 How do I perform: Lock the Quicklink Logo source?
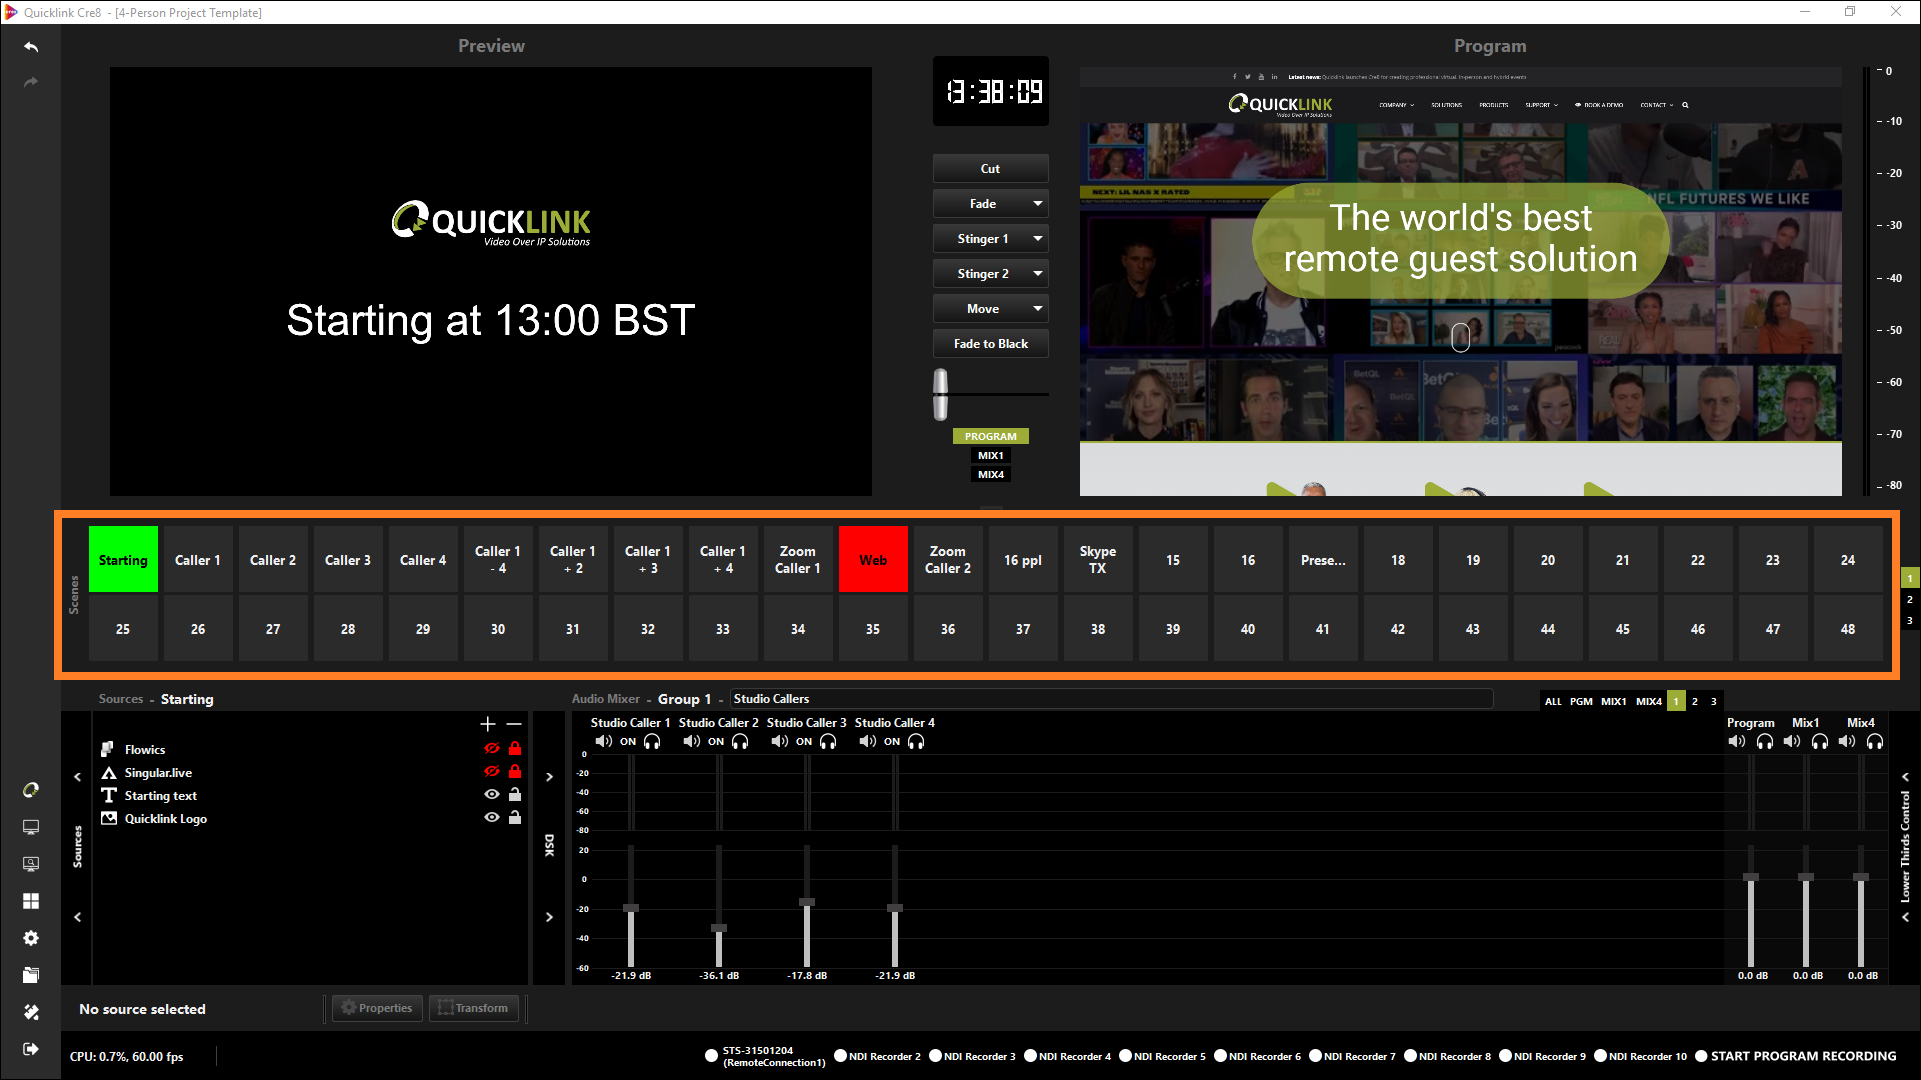[x=515, y=818]
